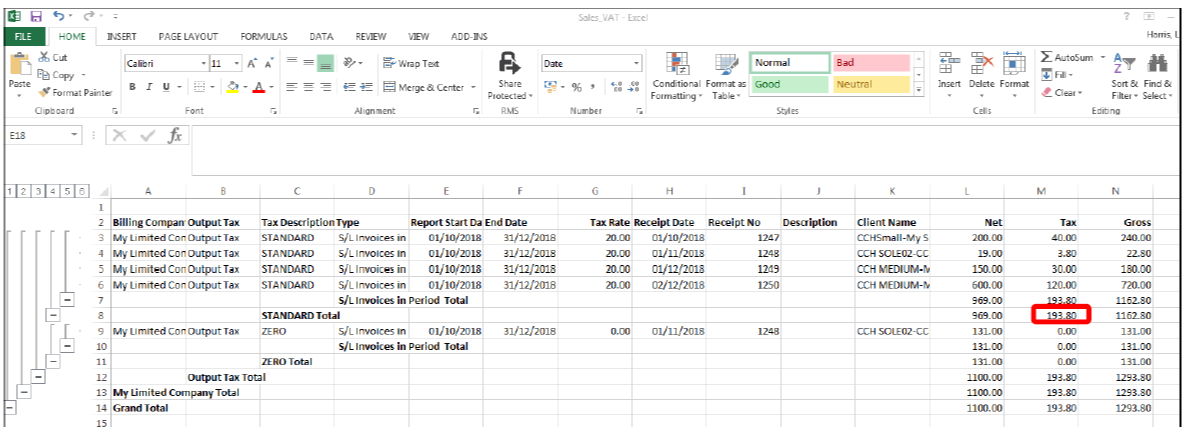Toggle Underline formatting
The width and height of the screenshot is (1183, 427).
[166, 88]
